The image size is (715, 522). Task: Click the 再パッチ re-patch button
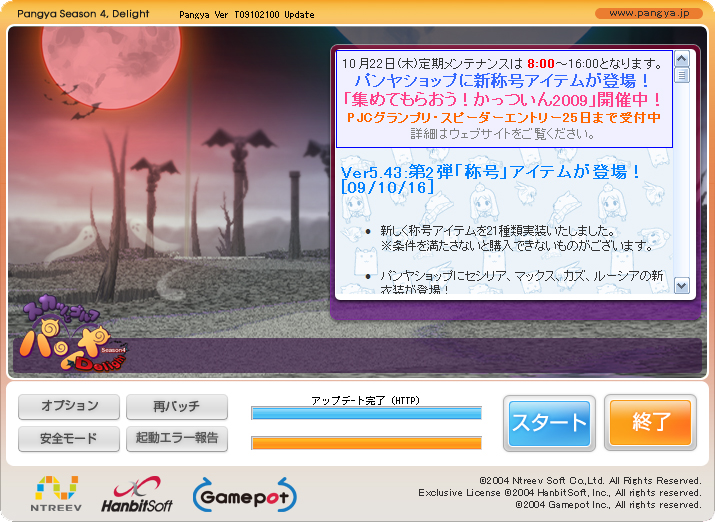[177, 407]
